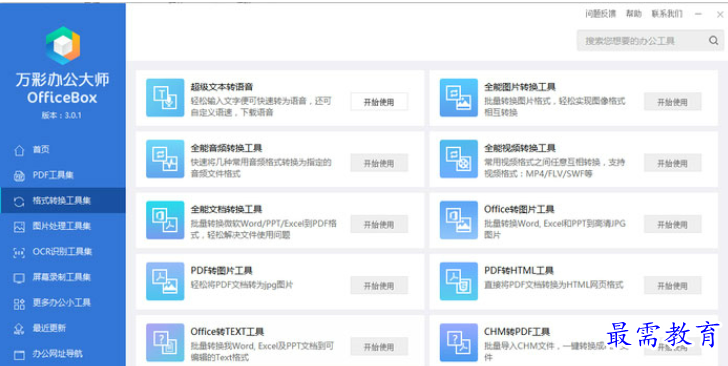Viewport: 728px width, 366px height.
Task: Click the 全能文档转换工具 title
Action: [227, 209]
